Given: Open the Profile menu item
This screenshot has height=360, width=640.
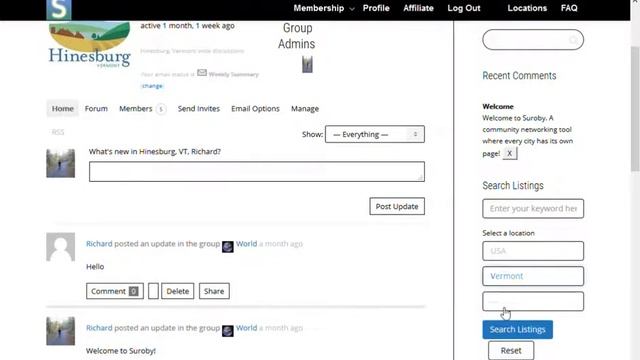Looking at the screenshot, I should (x=376, y=8).
